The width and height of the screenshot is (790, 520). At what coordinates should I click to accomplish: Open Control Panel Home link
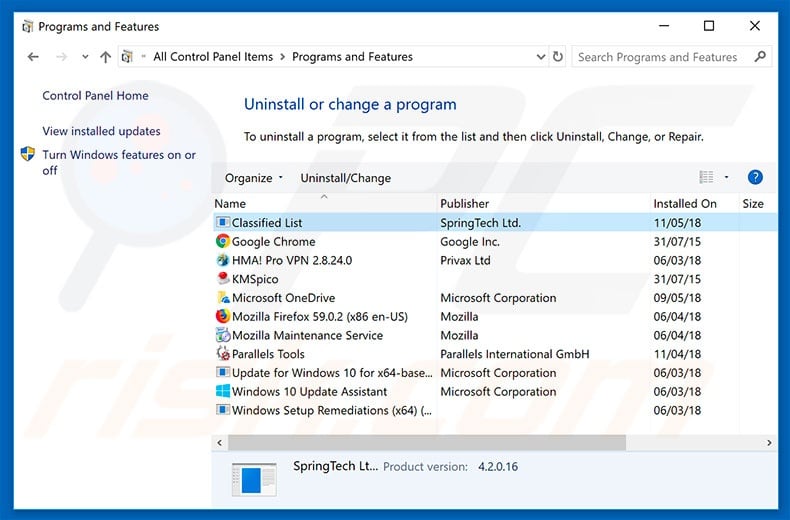pos(95,95)
